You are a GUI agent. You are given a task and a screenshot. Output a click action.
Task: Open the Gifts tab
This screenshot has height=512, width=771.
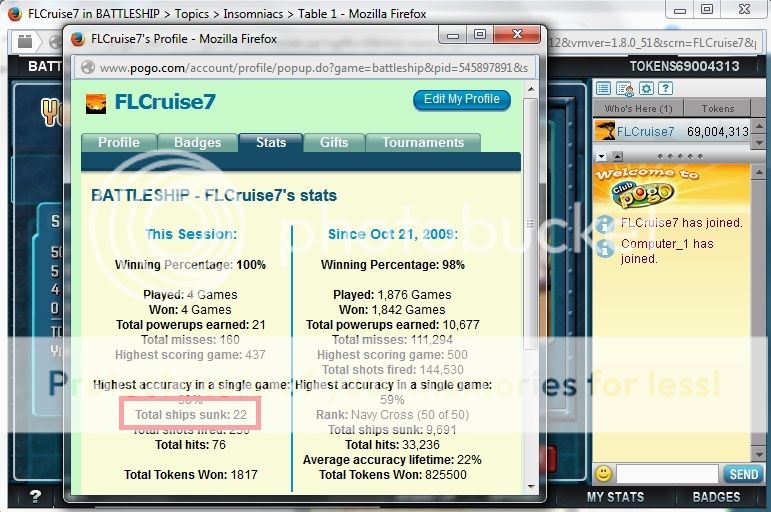tap(334, 143)
